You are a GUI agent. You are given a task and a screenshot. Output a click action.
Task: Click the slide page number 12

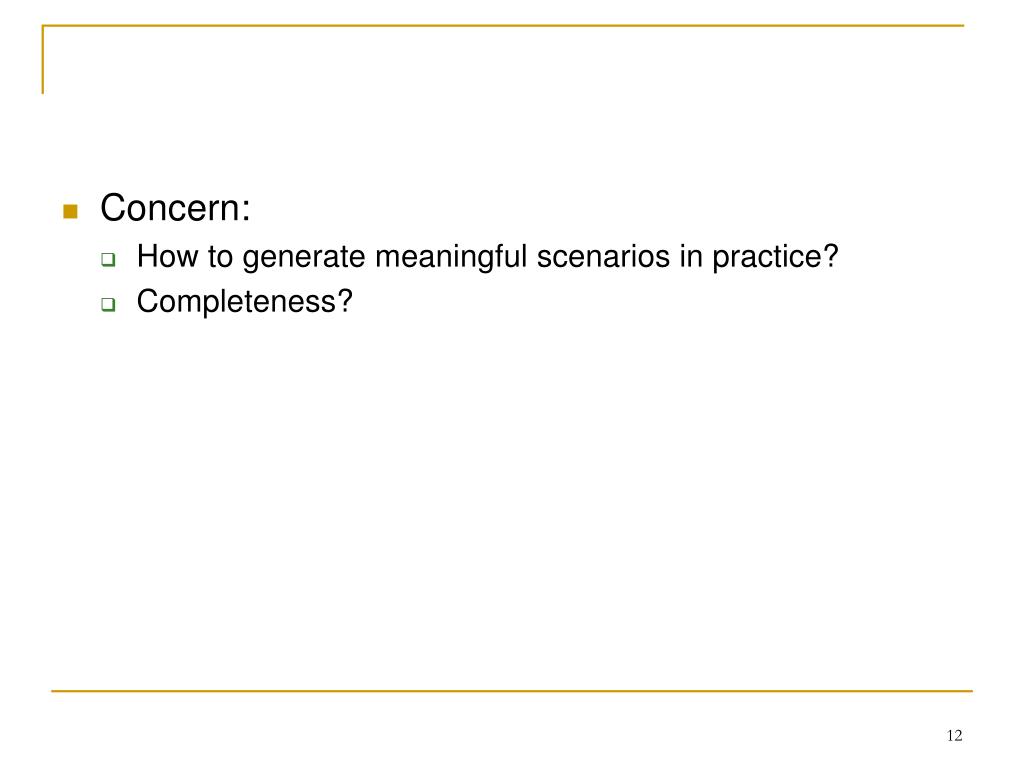[954, 736]
